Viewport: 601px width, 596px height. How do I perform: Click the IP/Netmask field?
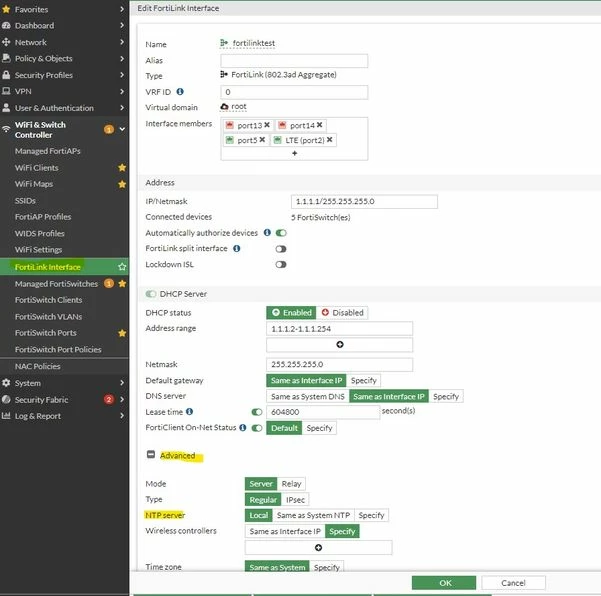pos(364,202)
